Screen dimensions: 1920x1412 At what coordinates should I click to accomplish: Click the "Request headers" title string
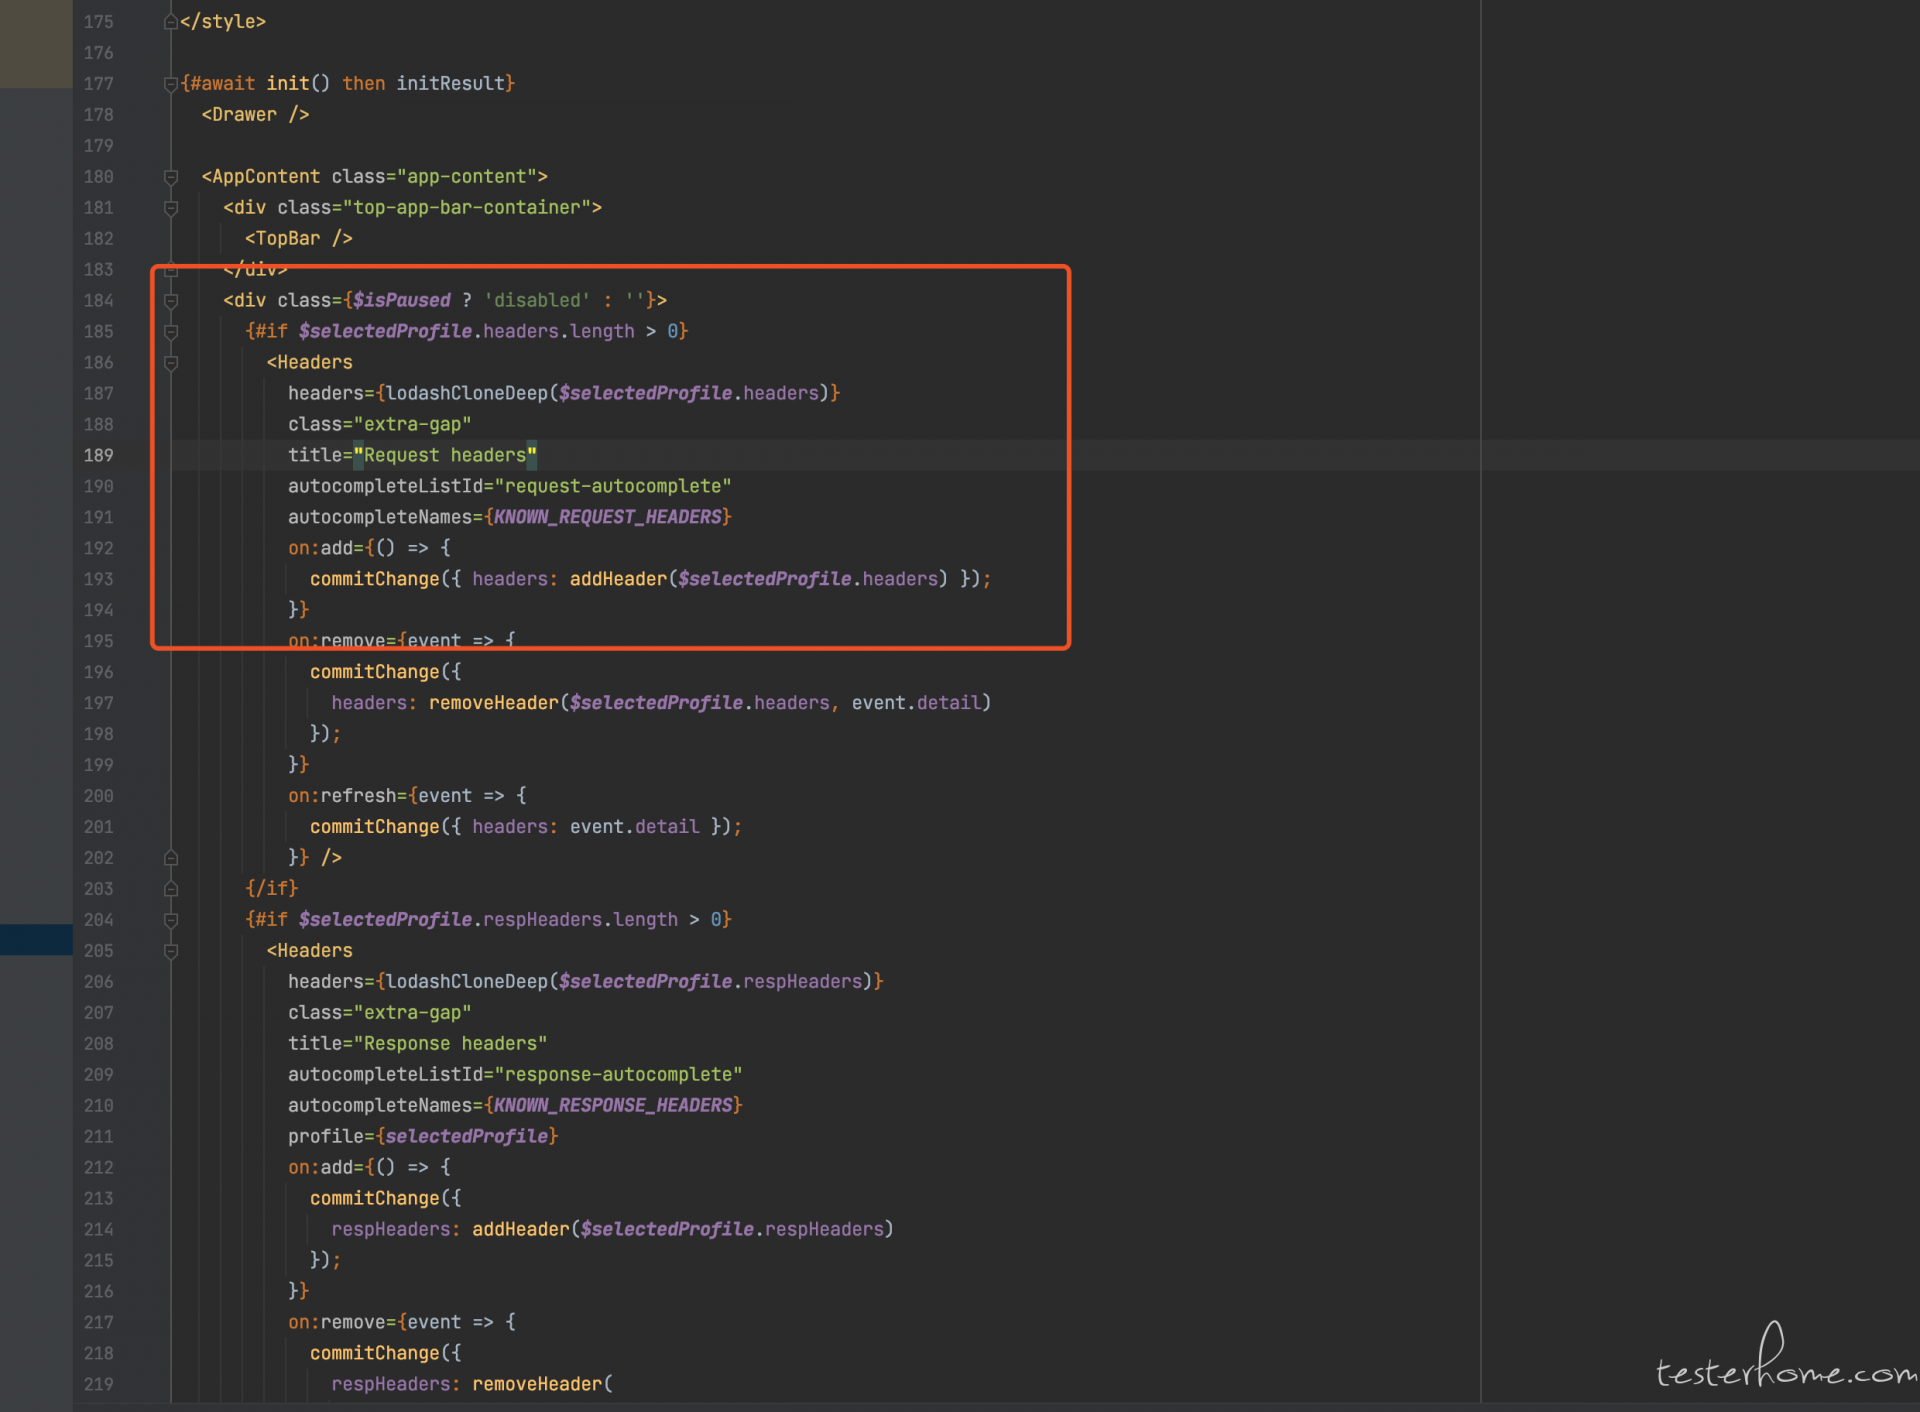point(445,456)
